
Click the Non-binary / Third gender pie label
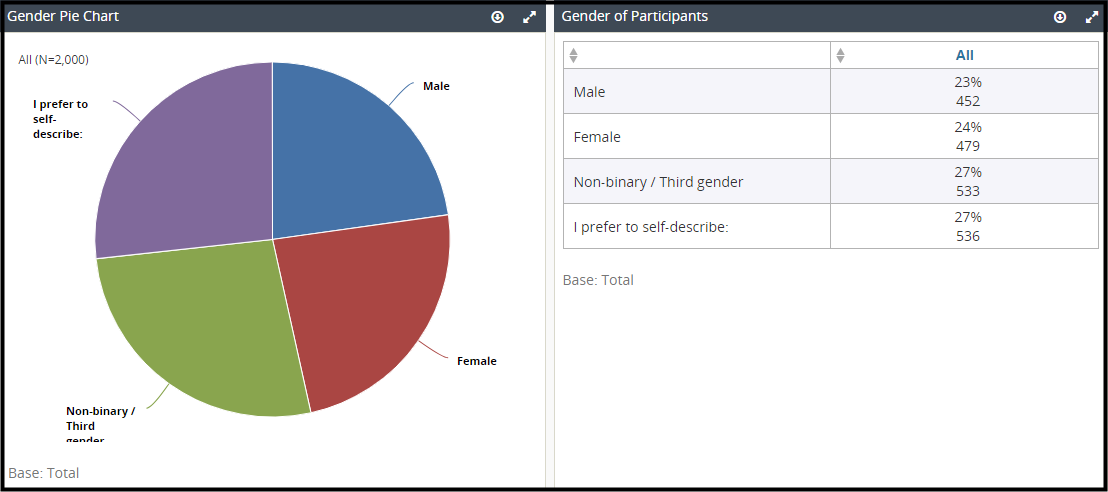(100, 425)
